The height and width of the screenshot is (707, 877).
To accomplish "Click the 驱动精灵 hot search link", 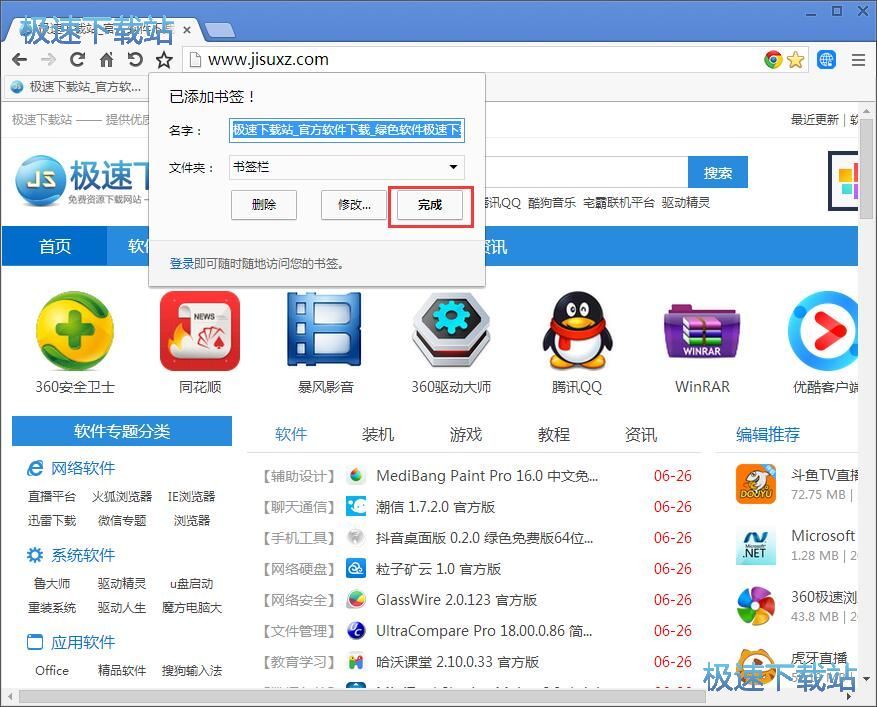I will tap(686, 202).
